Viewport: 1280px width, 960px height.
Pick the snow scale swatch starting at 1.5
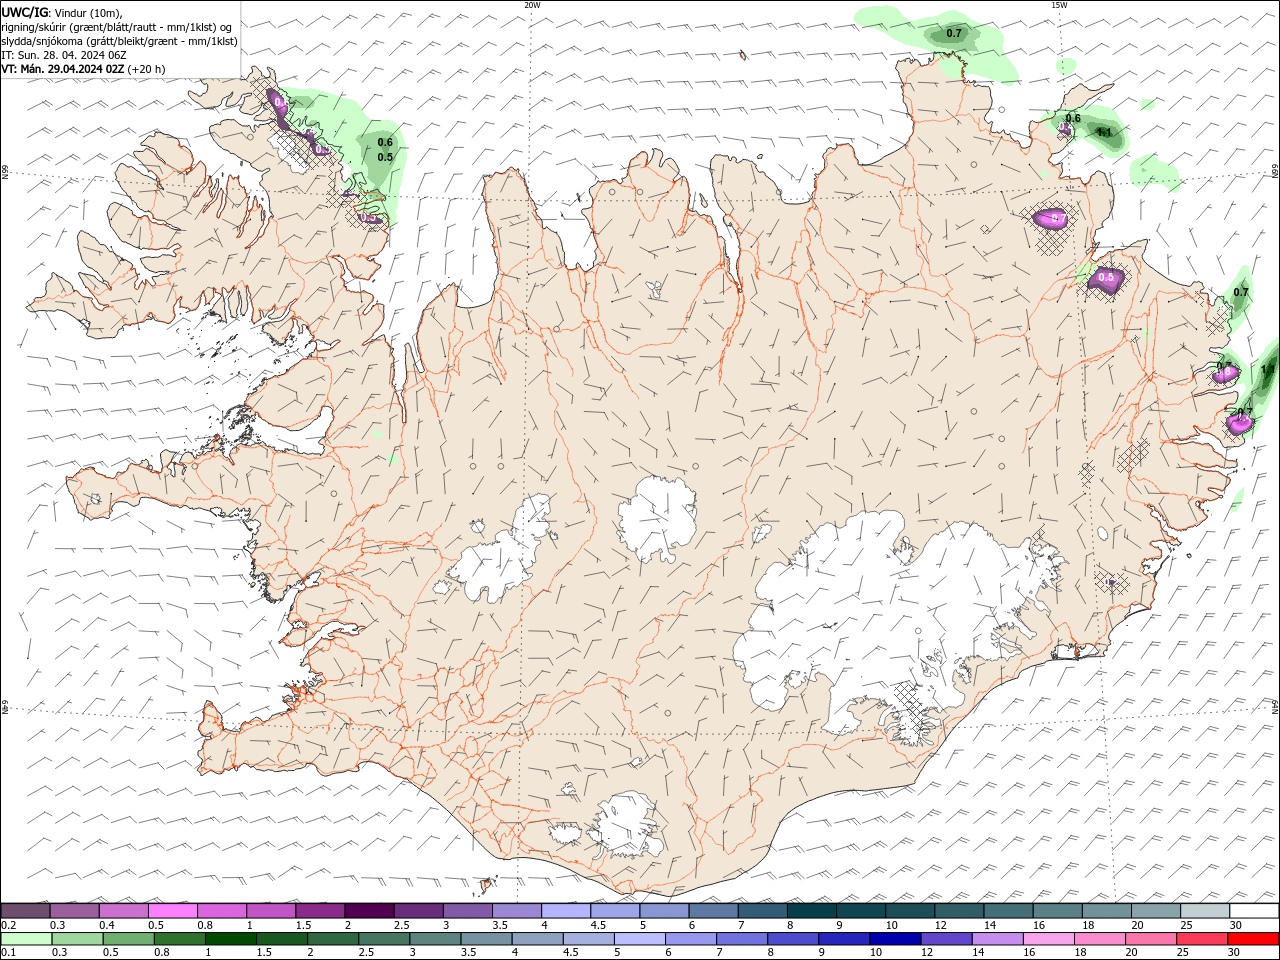(320, 911)
